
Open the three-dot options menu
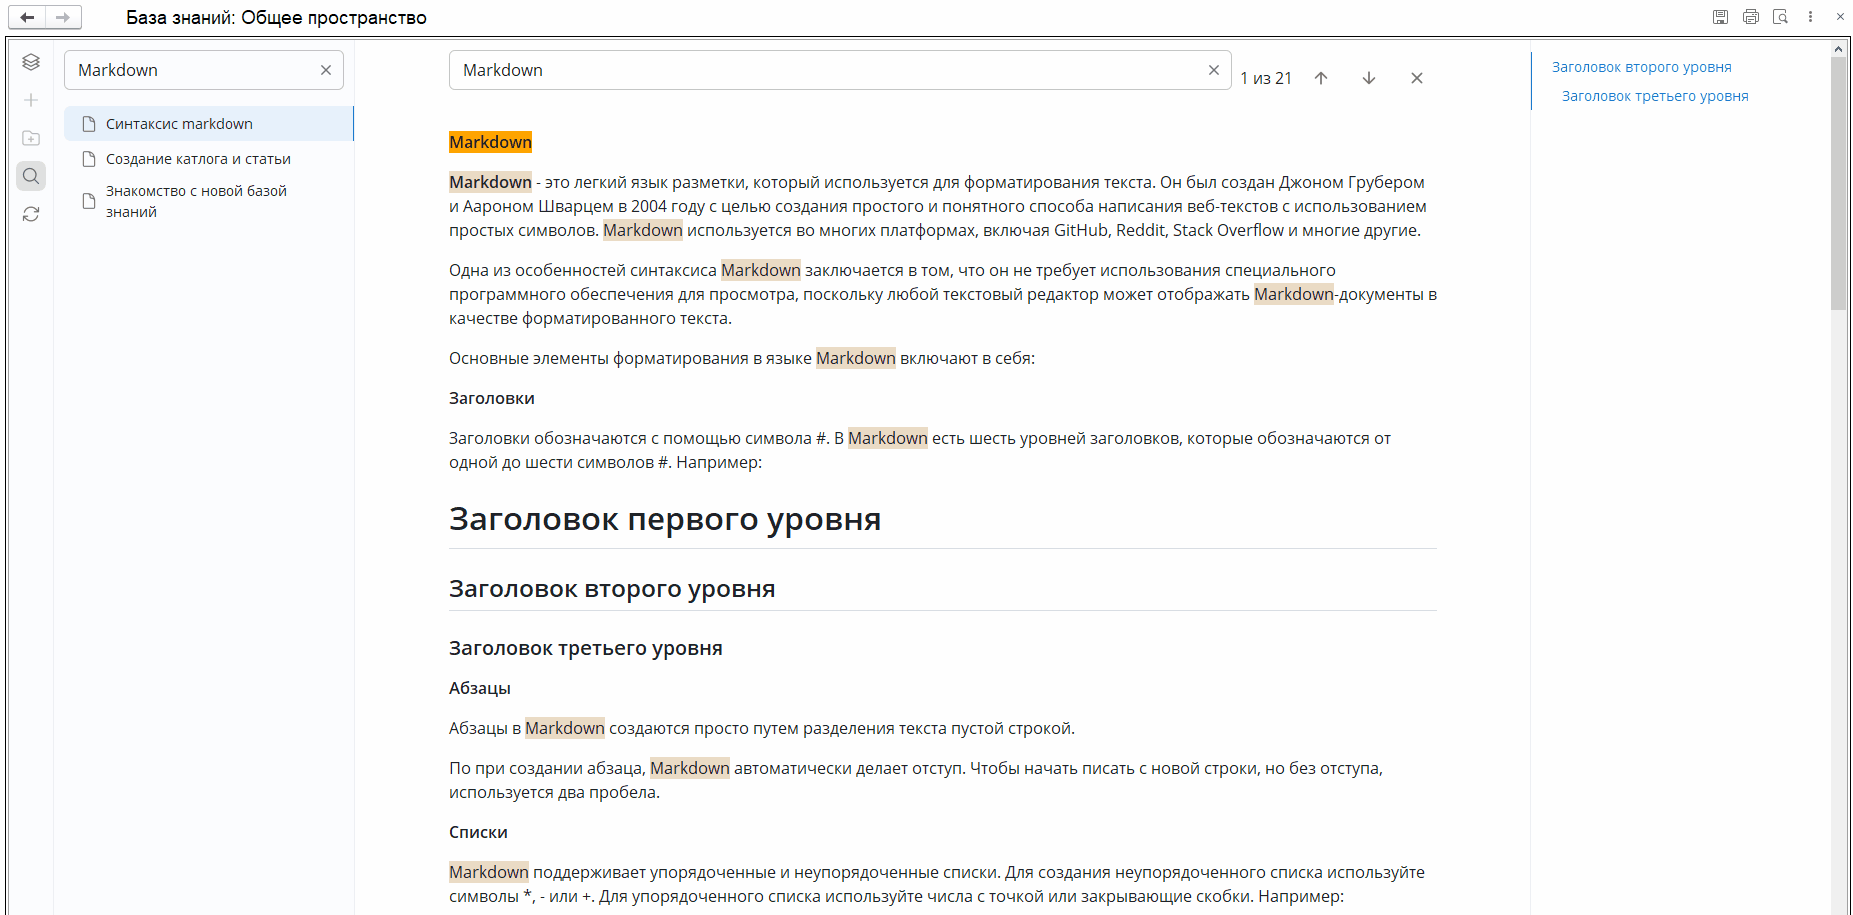click(x=1810, y=17)
